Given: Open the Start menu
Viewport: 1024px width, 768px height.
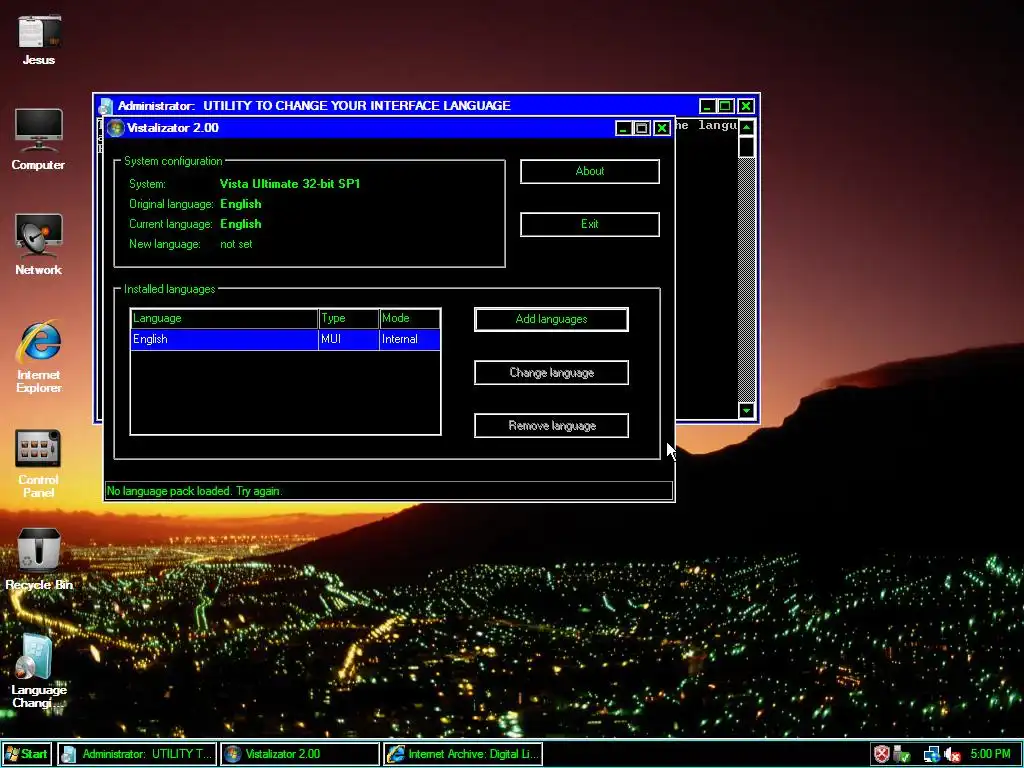Looking at the screenshot, I should click(x=26, y=754).
